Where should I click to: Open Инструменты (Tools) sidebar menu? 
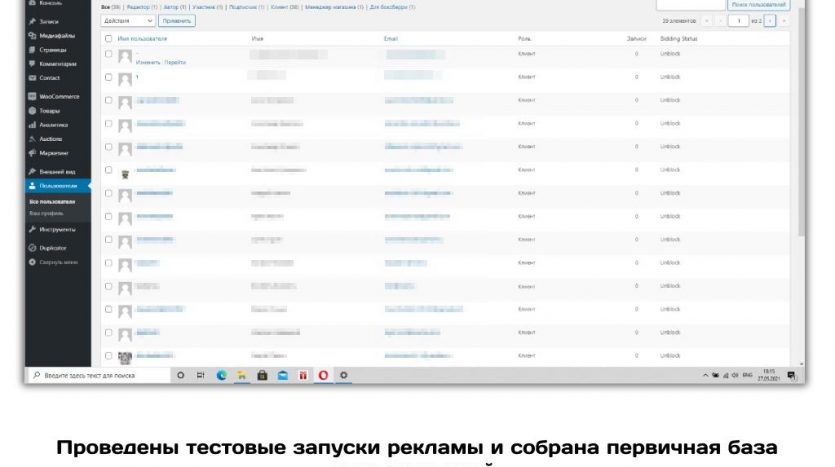point(57,229)
